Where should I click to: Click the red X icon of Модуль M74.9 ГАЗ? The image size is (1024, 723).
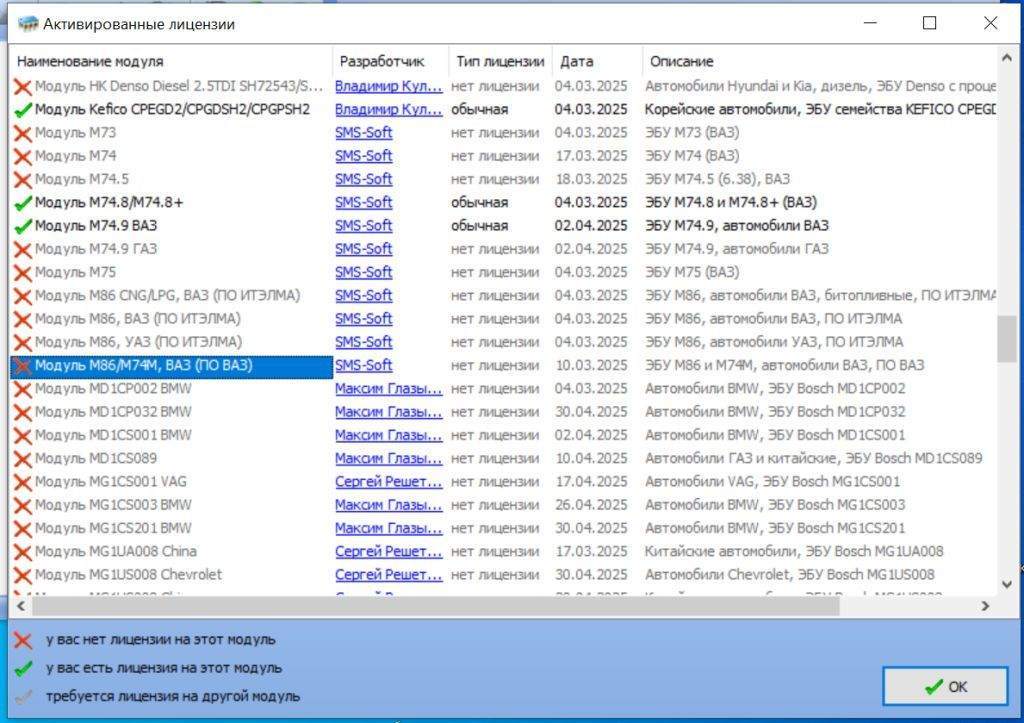(23, 249)
